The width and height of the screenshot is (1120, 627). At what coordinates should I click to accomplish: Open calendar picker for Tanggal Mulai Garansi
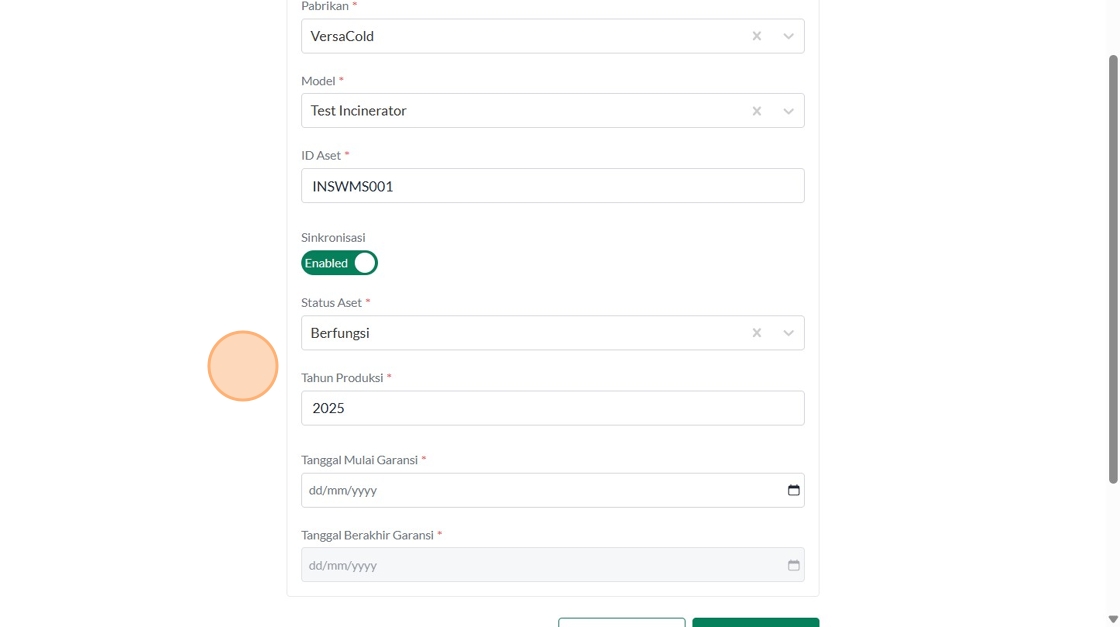tap(794, 491)
